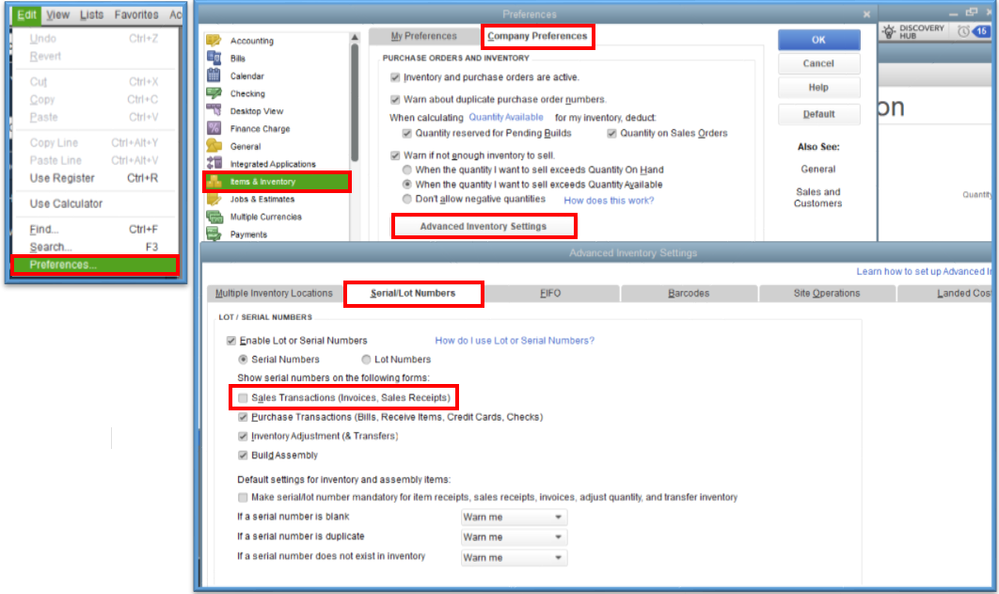Open the Favorites menu
The height and width of the screenshot is (594, 999).
(x=136, y=15)
